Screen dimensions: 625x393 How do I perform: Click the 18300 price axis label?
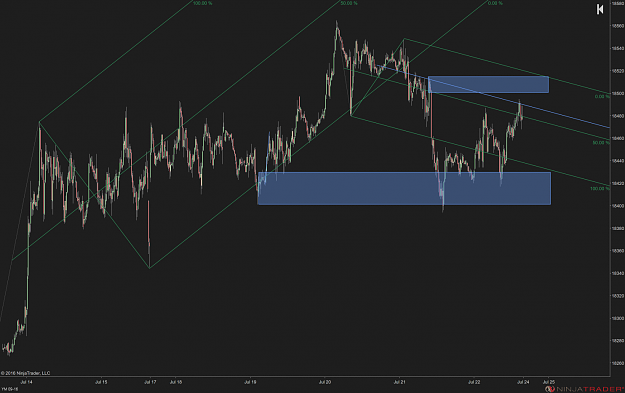click(x=618, y=318)
